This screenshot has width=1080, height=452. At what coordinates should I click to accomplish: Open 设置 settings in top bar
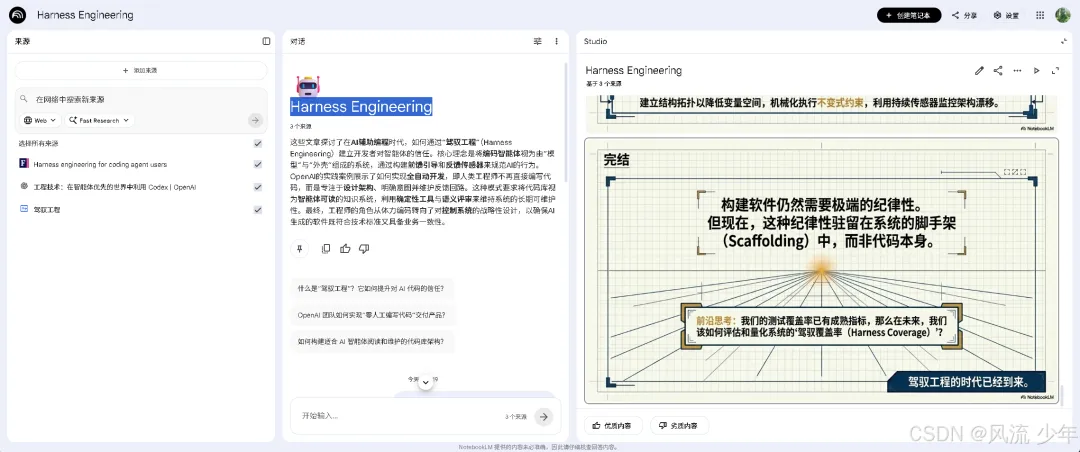(x=1006, y=15)
